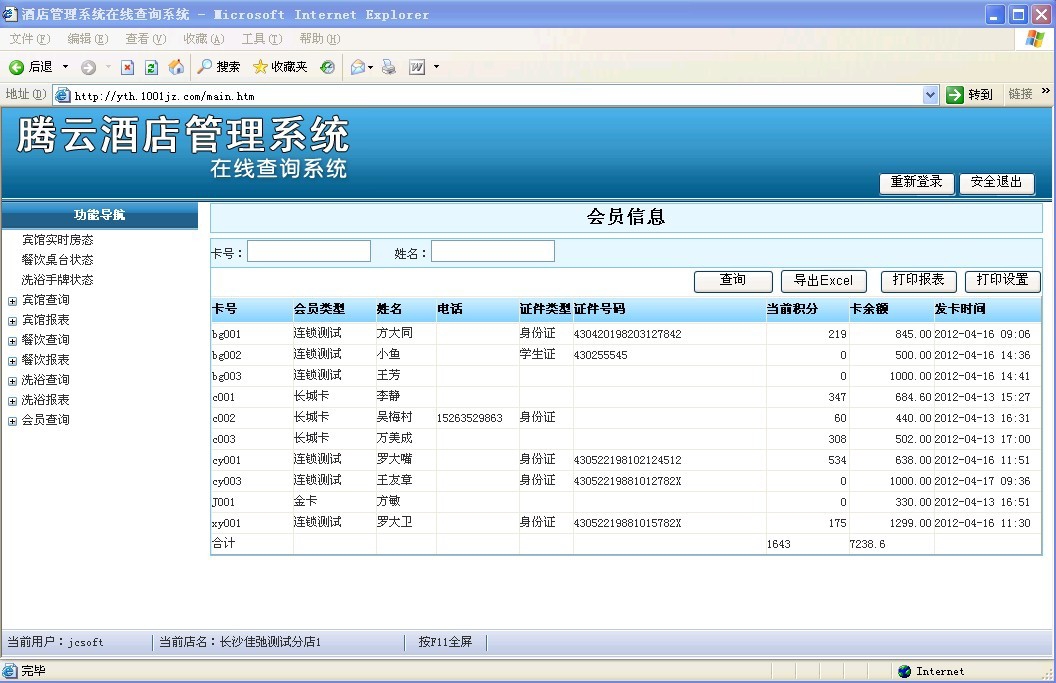Open the 收藏(A) menu
Image resolution: width=1056 pixels, height=683 pixels.
[x=203, y=39]
